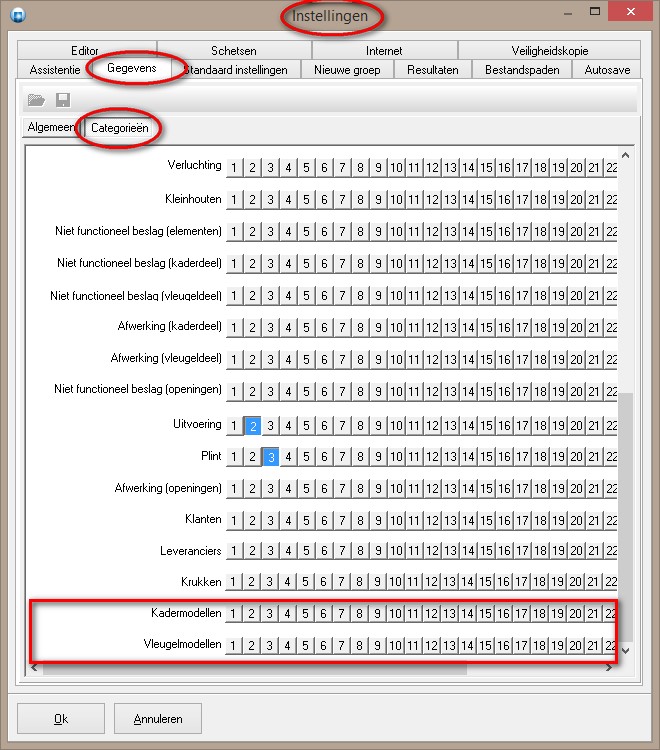Image resolution: width=660 pixels, height=750 pixels.
Task: Click the horizontal scrollbar right arrow
Action: coord(609,668)
